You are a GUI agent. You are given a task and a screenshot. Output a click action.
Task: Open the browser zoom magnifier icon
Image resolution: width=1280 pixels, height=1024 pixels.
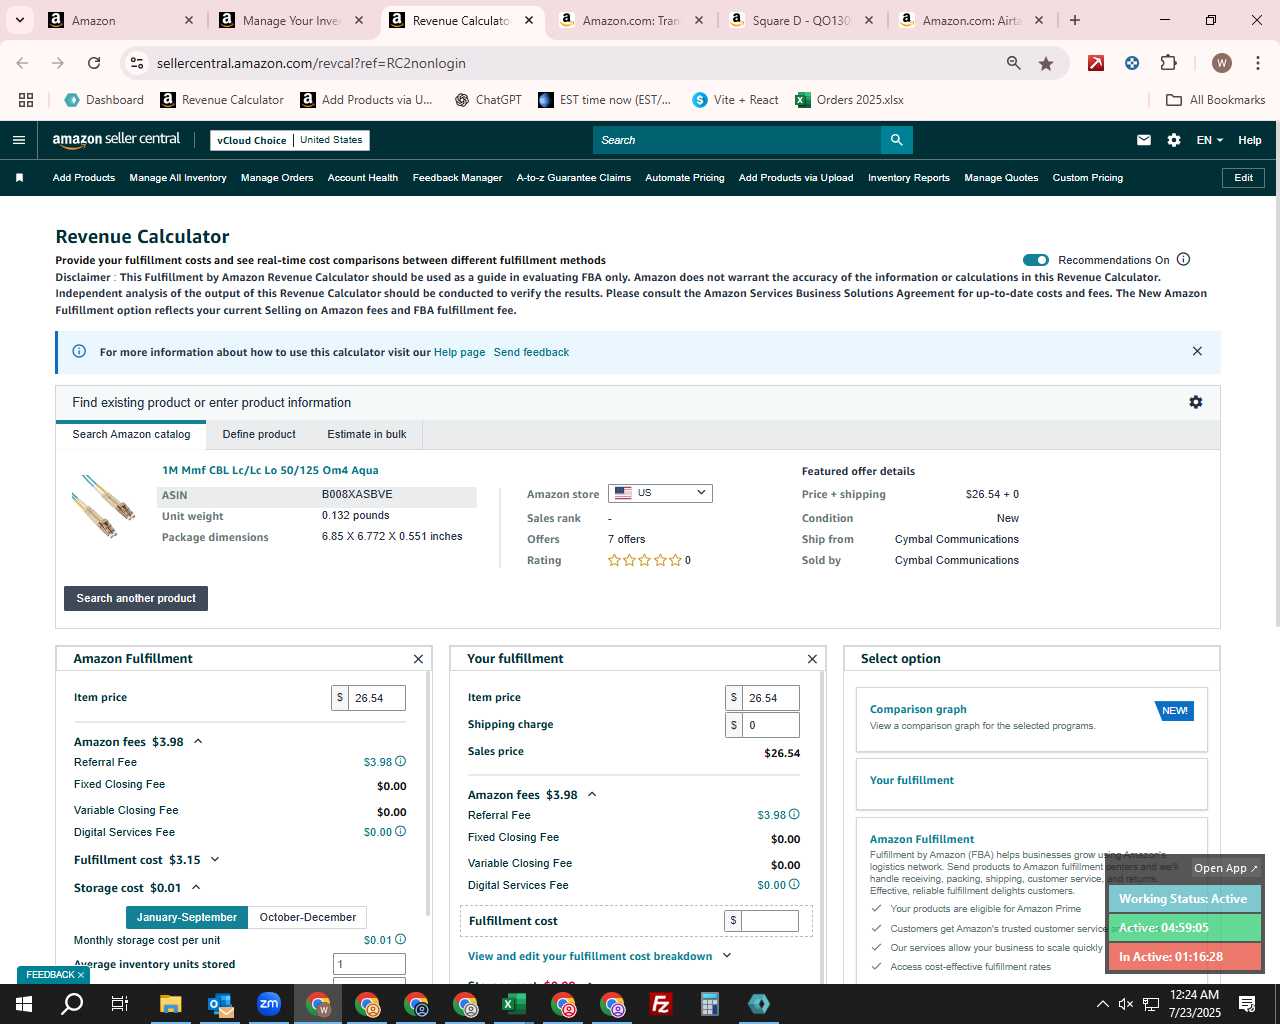coord(1014,63)
